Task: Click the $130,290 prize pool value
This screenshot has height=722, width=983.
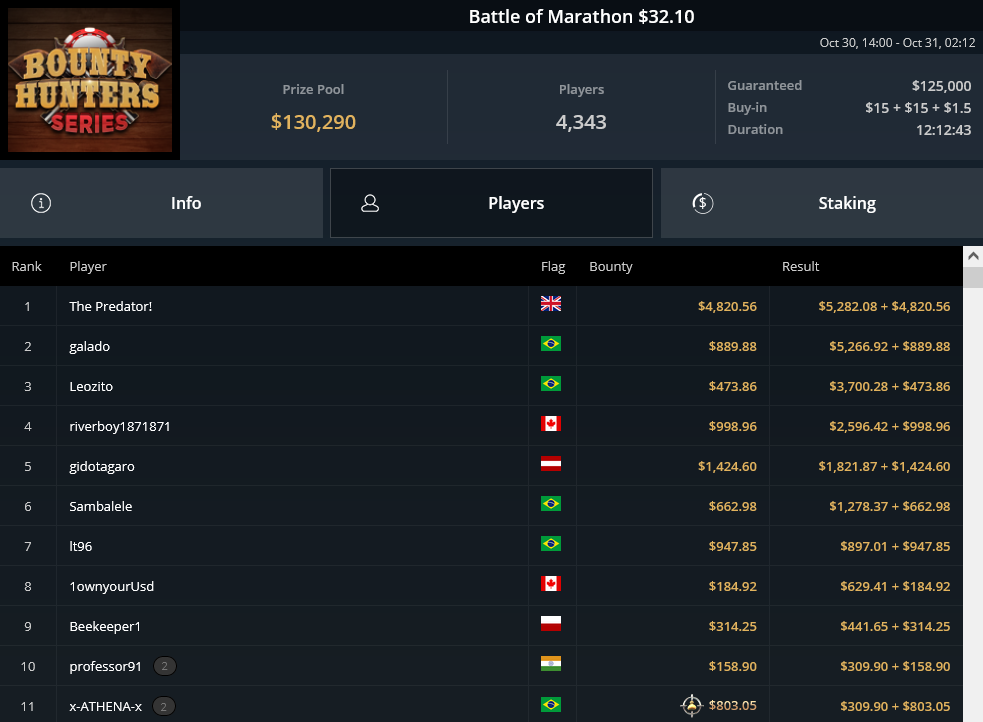Action: tap(313, 122)
